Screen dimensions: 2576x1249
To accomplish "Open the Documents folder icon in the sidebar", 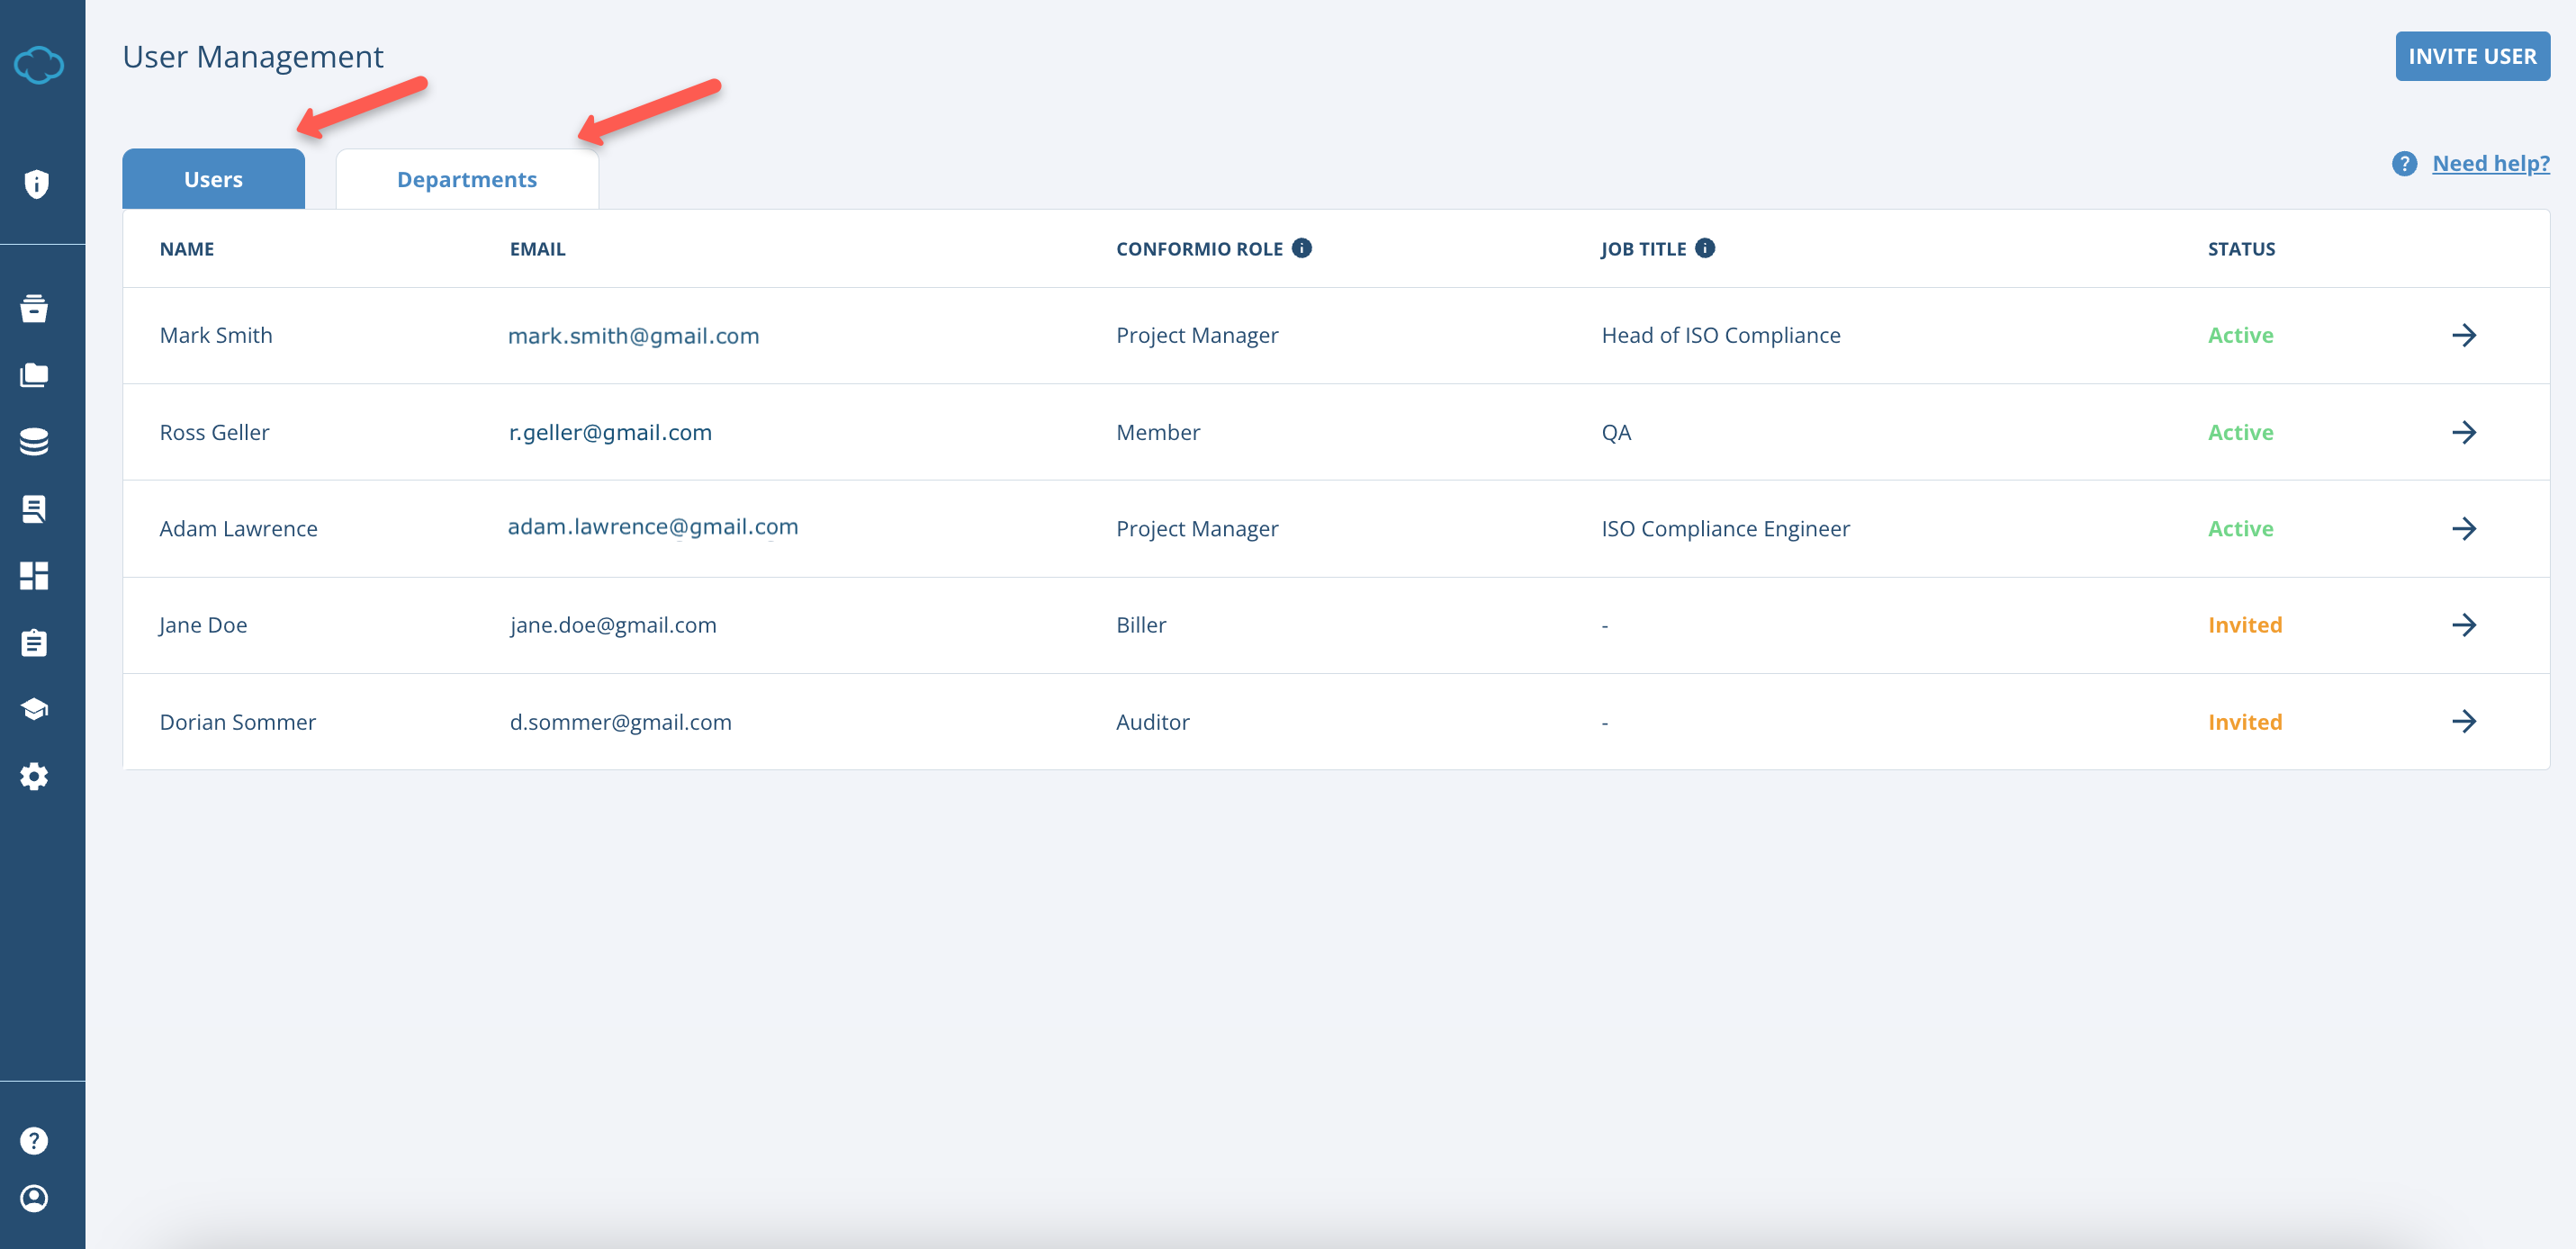I will click(36, 375).
